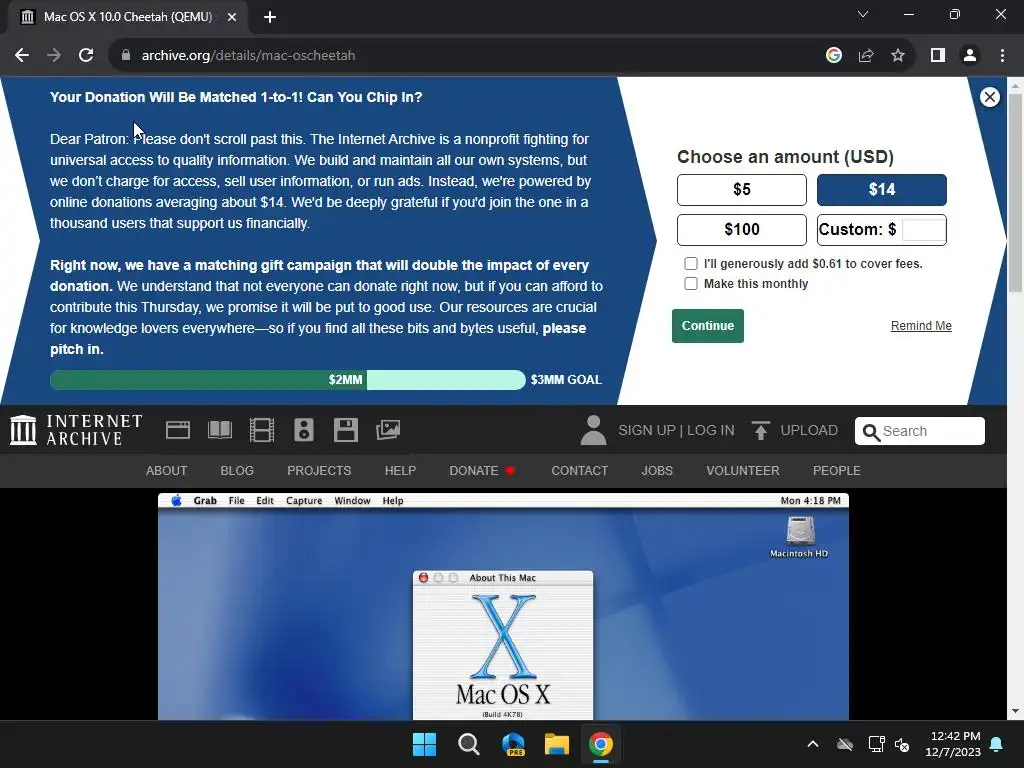Click the UPLOAD link text

point(808,430)
